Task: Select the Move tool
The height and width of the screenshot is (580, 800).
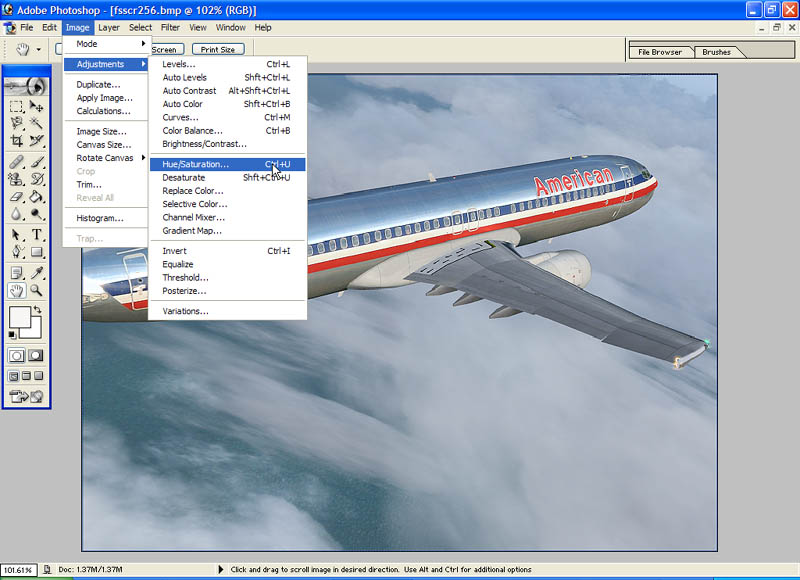Action: tap(37, 106)
